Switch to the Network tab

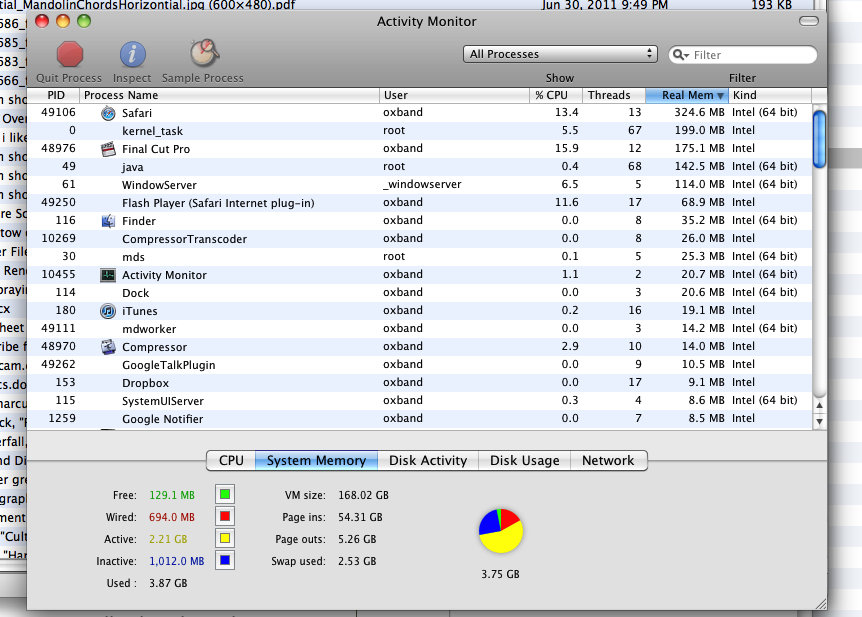pyautogui.click(x=609, y=461)
